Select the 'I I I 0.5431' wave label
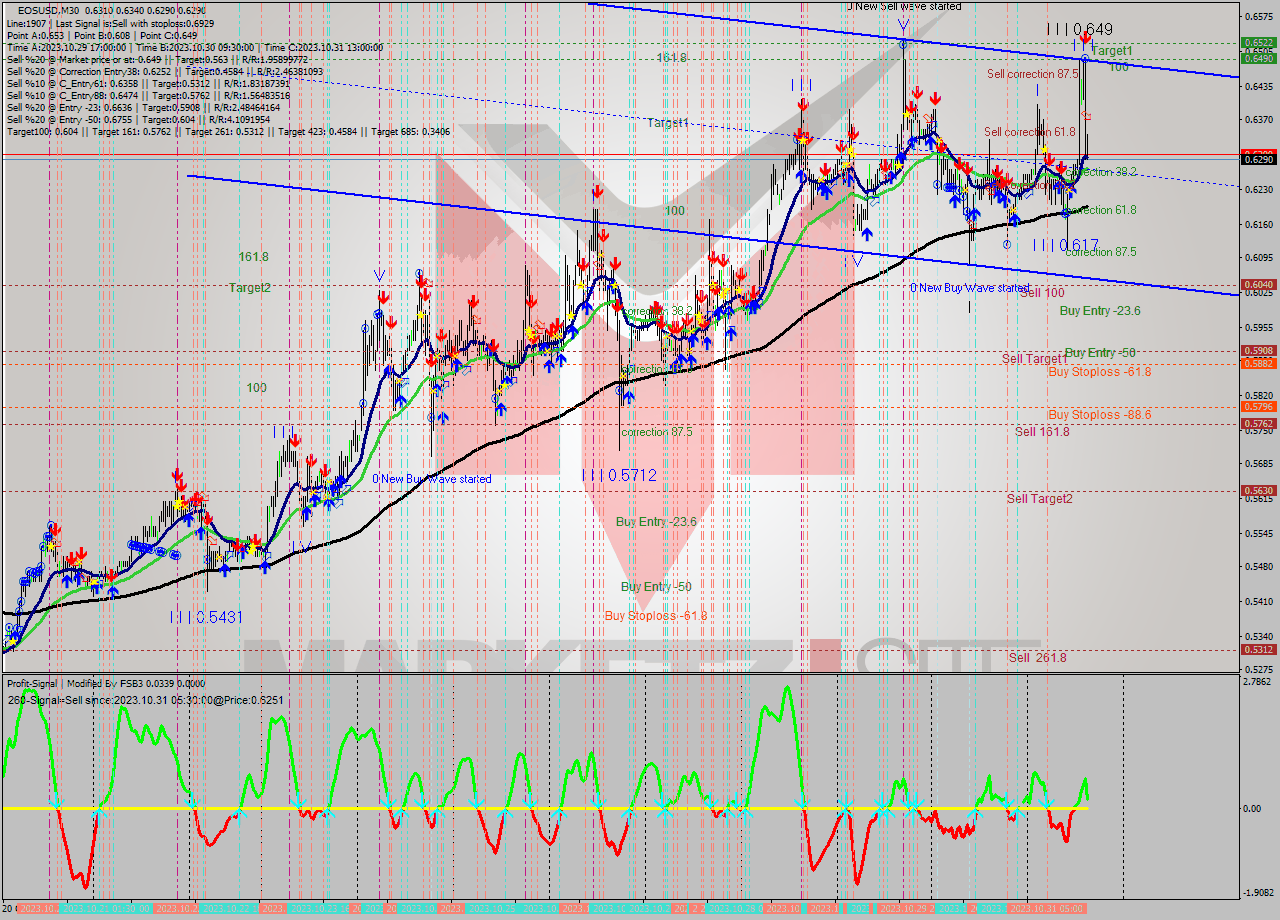Screen dimensions: 1280x920 tap(207, 619)
